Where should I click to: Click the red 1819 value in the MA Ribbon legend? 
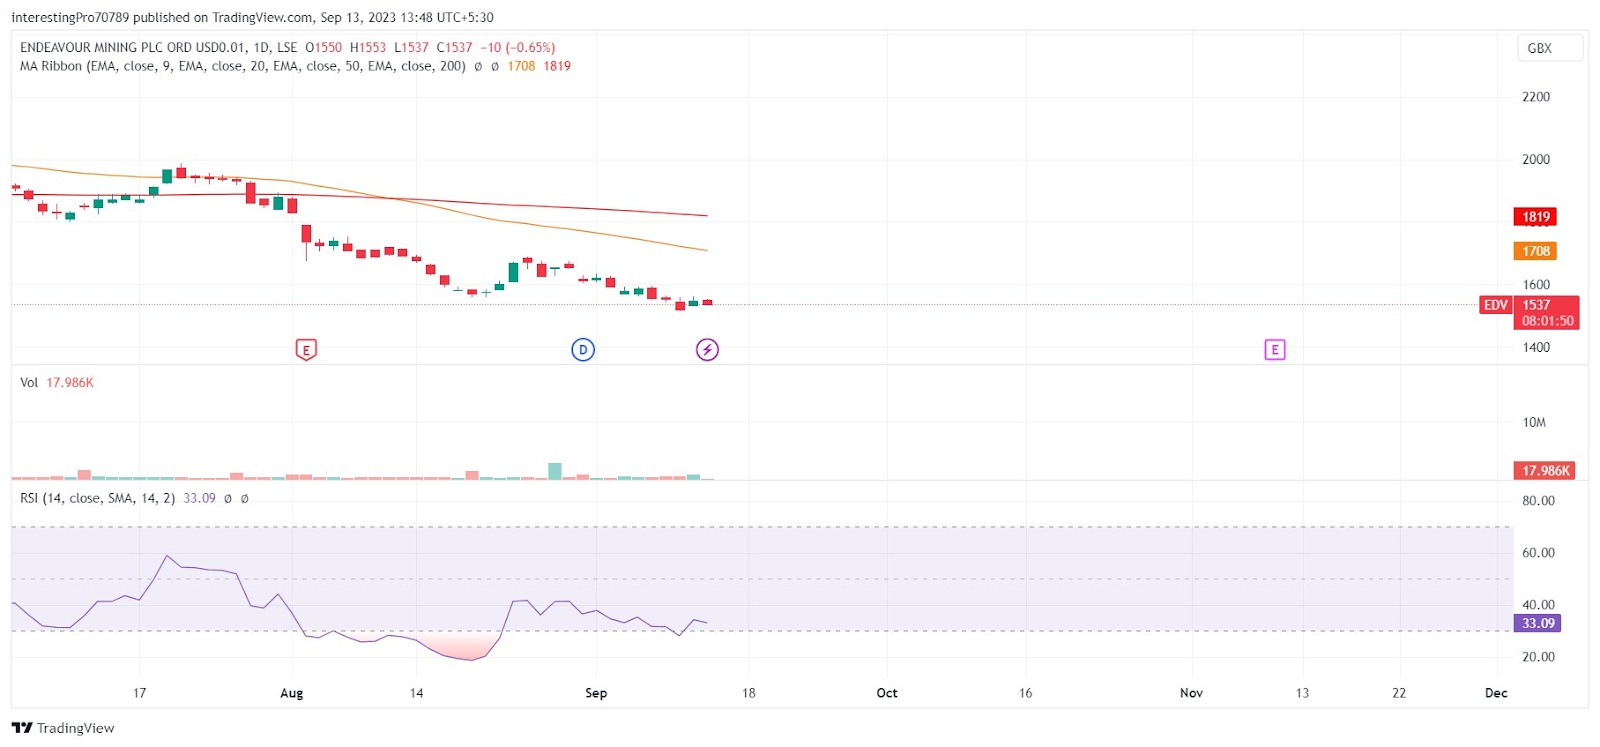tap(557, 66)
